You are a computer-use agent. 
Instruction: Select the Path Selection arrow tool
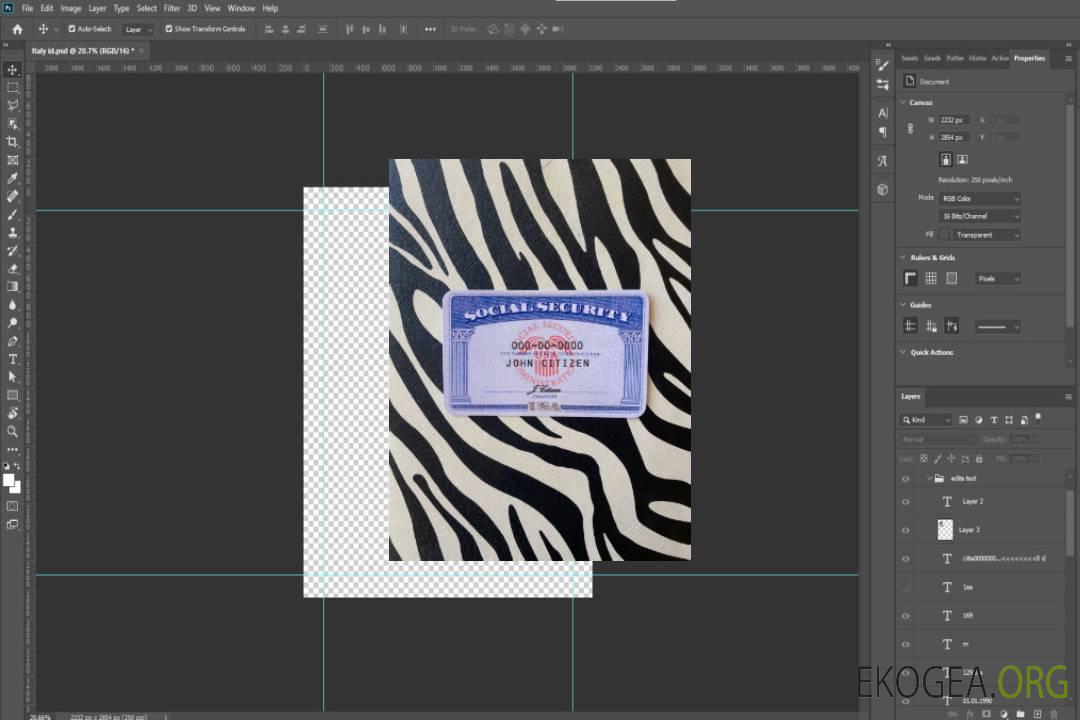click(x=12, y=377)
